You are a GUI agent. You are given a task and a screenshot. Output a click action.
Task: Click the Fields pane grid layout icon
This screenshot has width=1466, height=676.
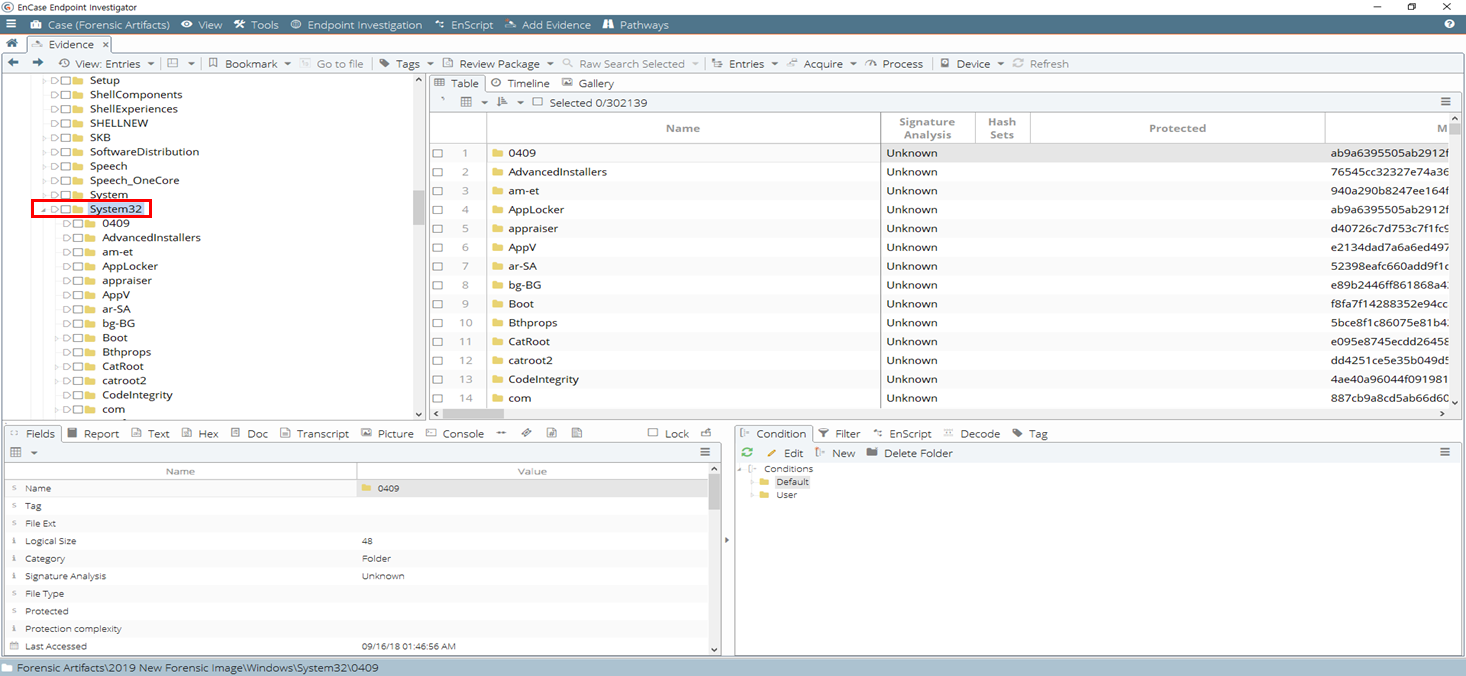click(x=15, y=452)
